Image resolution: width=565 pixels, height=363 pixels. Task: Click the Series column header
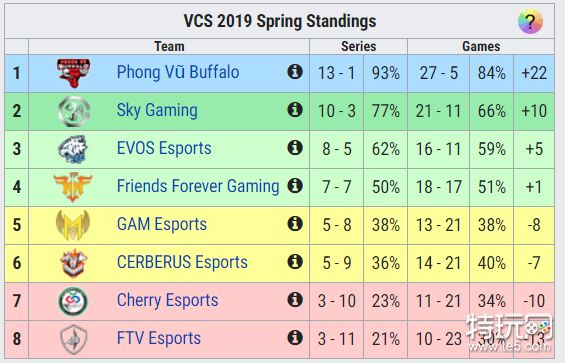(x=359, y=47)
